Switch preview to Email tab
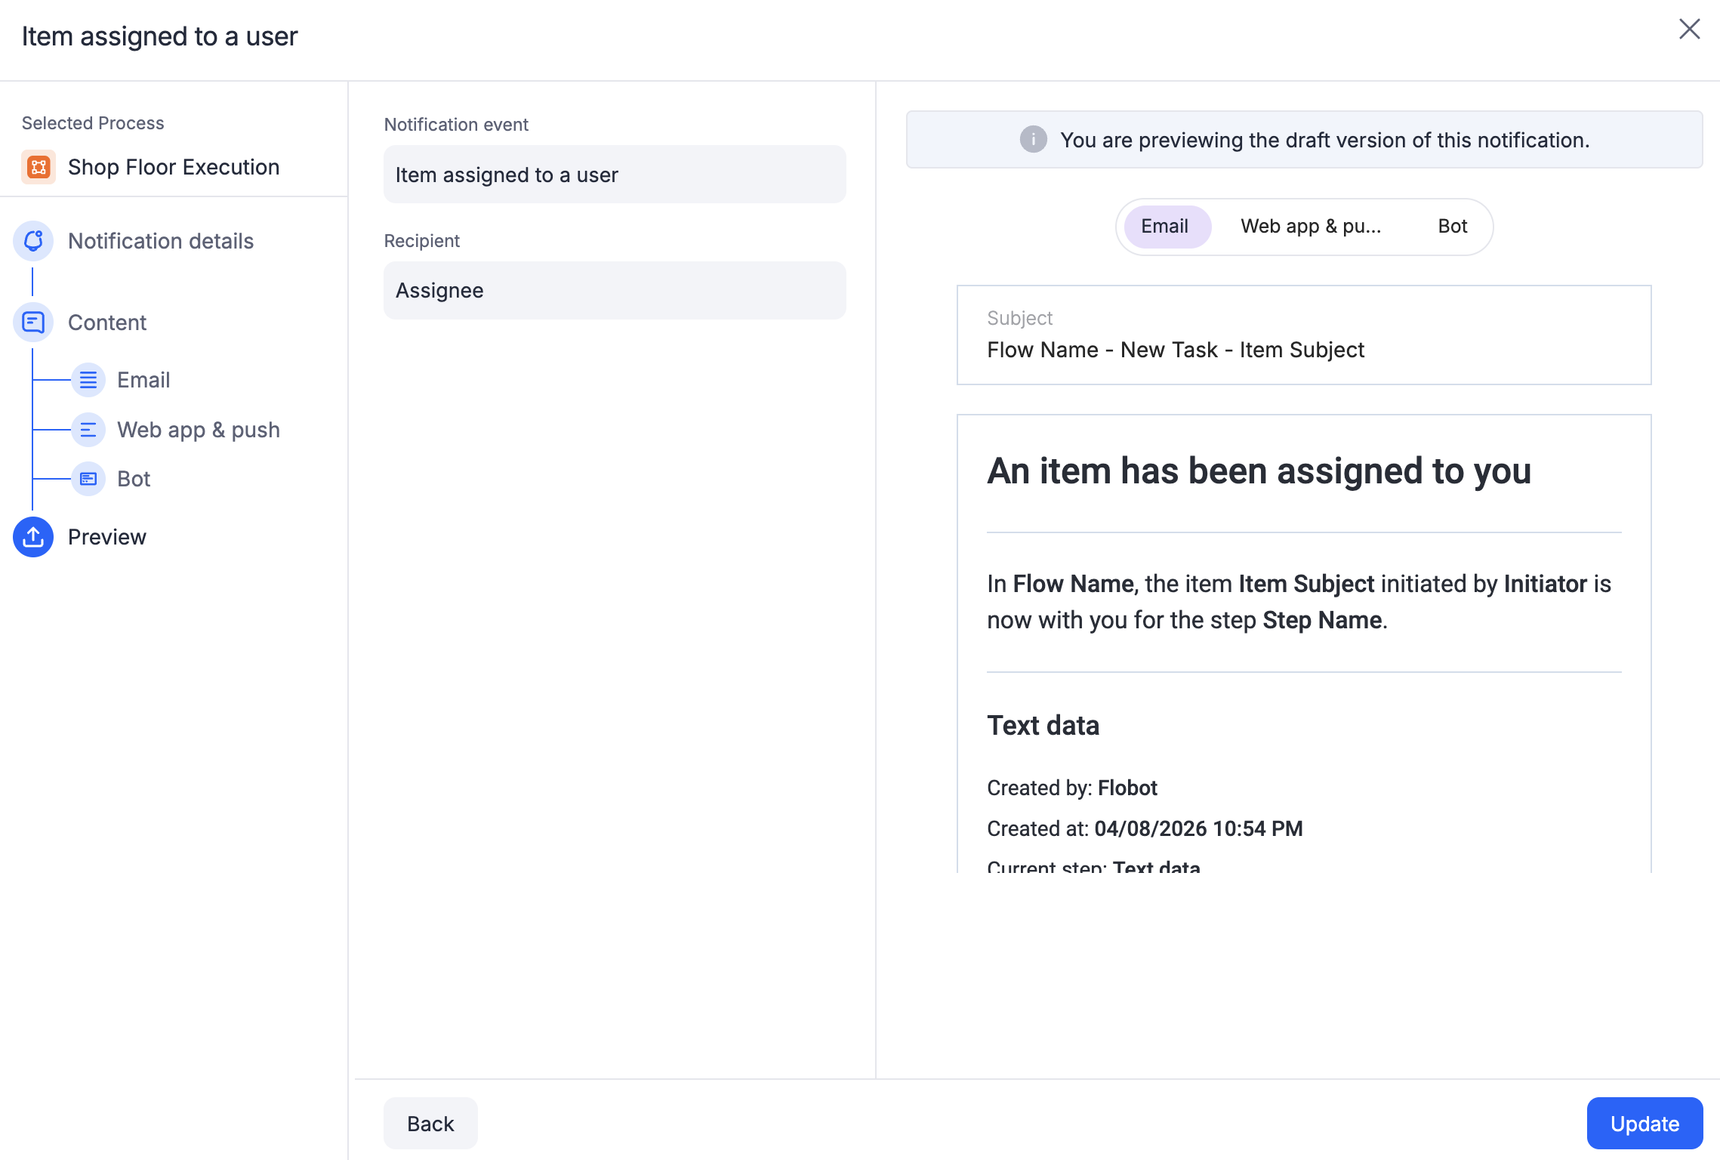The width and height of the screenshot is (1720, 1160). 1165,226
